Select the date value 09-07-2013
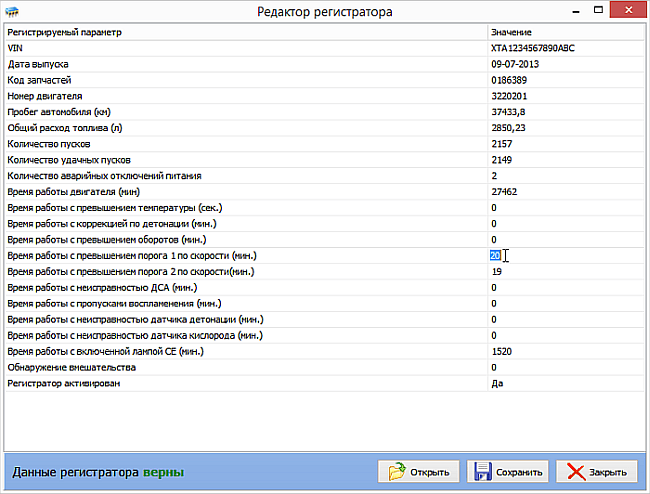Image resolution: width=650 pixels, height=494 pixels. [x=515, y=64]
